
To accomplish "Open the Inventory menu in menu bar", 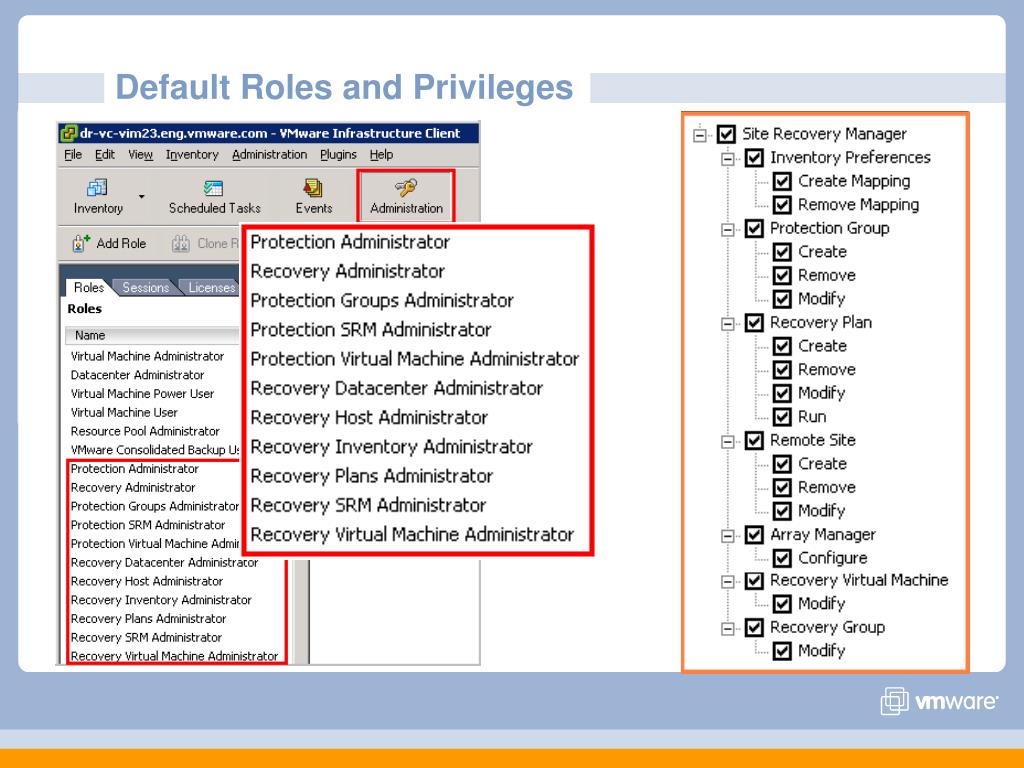I will (192, 155).
